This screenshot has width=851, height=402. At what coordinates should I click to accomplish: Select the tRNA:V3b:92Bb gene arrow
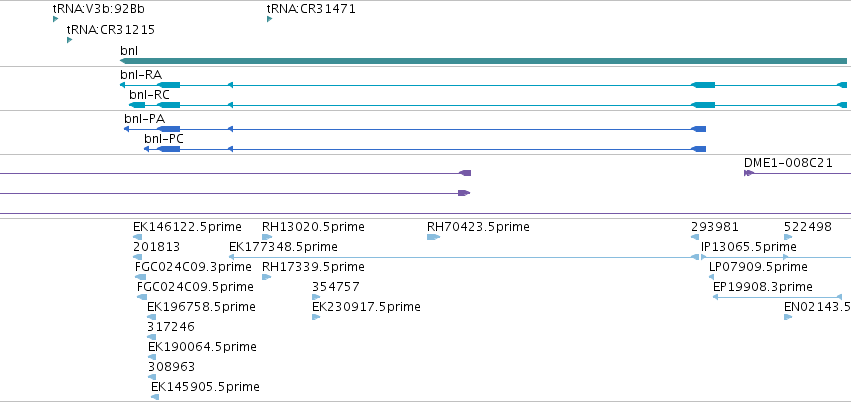coord(55,20)
